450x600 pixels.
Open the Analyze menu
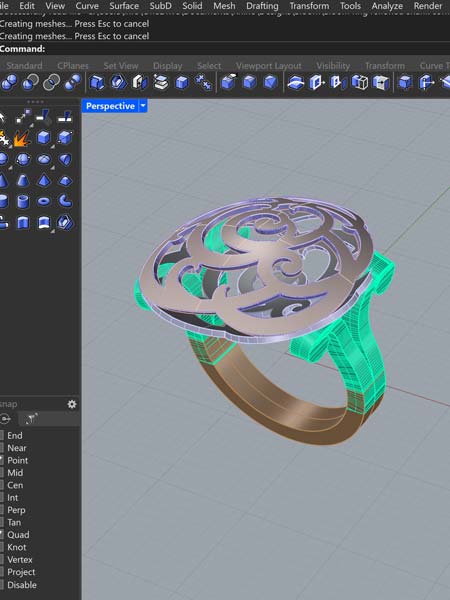387,6
